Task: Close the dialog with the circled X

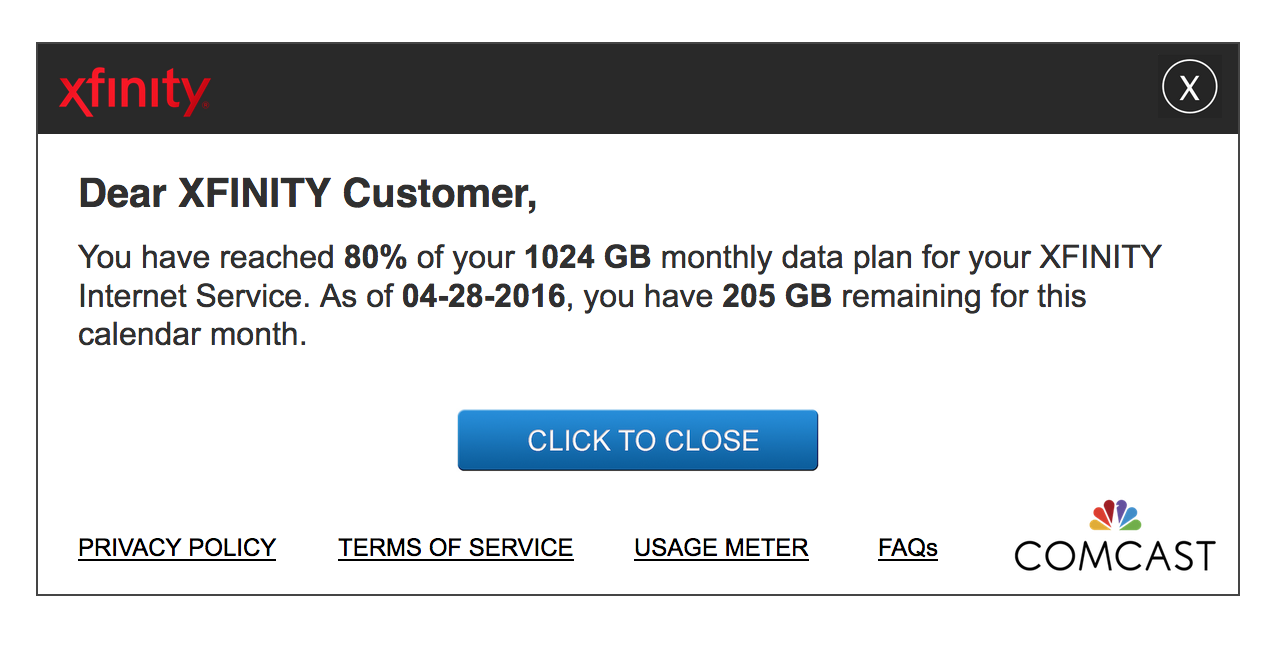Action: (1189, 88)
